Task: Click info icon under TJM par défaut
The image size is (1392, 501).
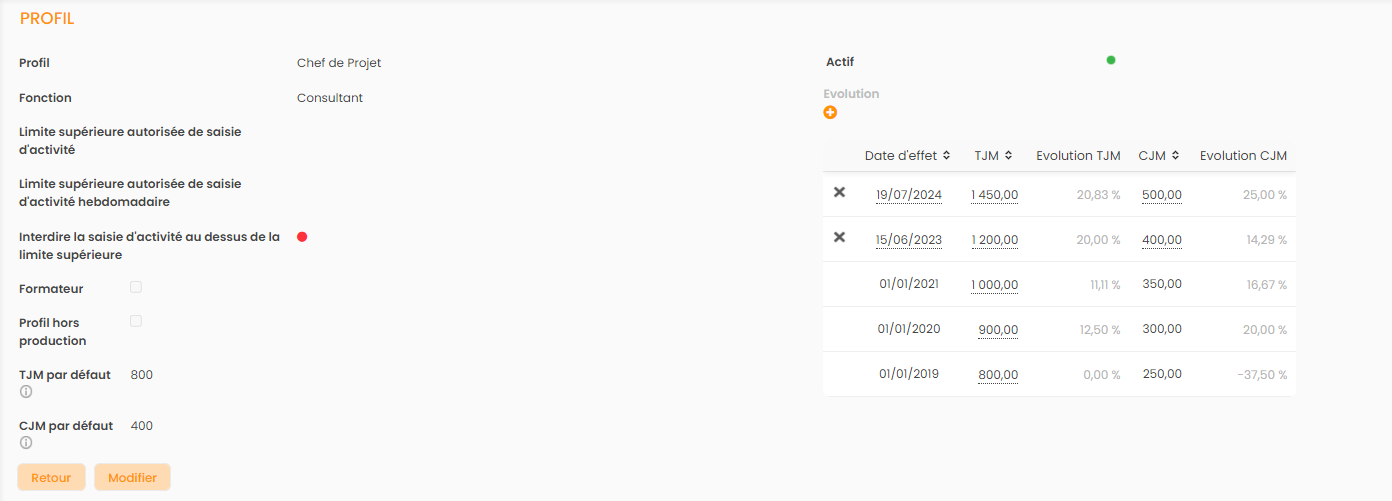Action: tap(26, 392)
